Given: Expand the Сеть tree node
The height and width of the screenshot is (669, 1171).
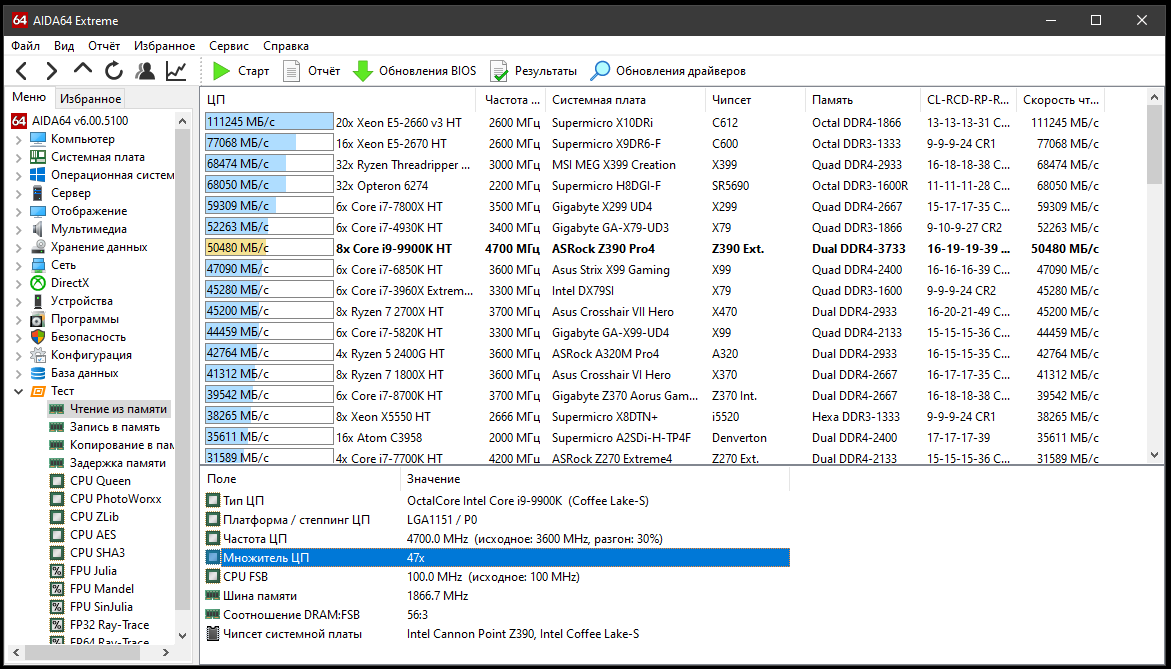Looking at the screenshot, I should (19, 265).
